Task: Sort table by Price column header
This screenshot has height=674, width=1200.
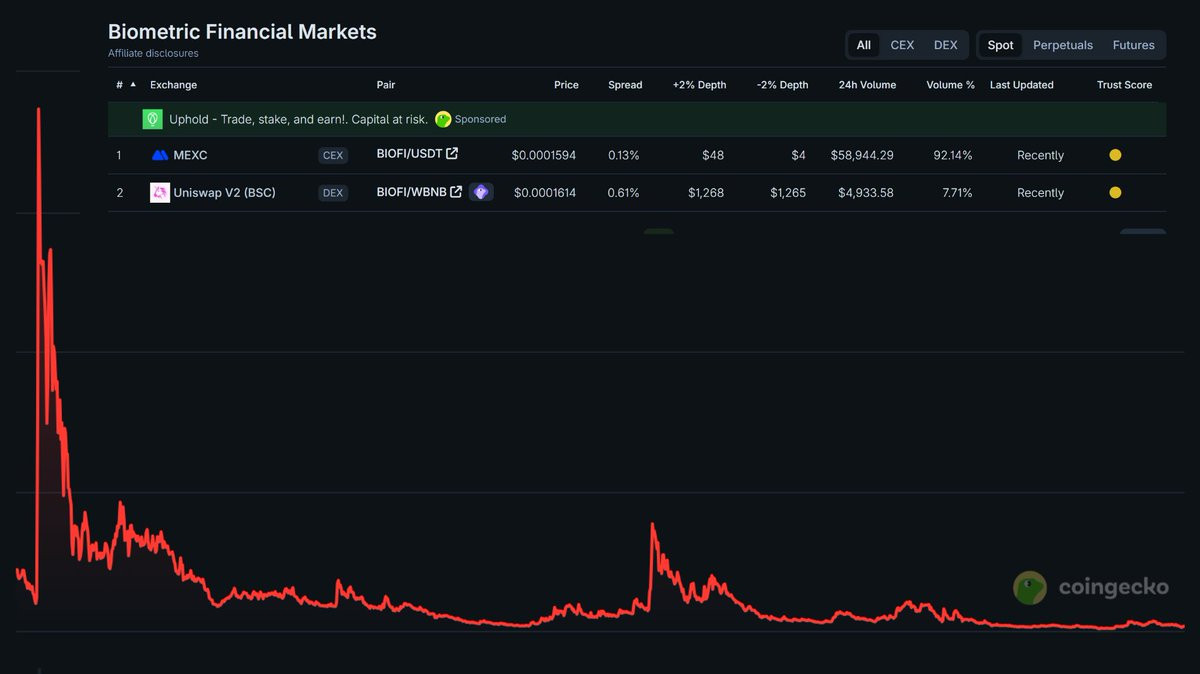Action: pyautogui.click(x=566, y=85)
